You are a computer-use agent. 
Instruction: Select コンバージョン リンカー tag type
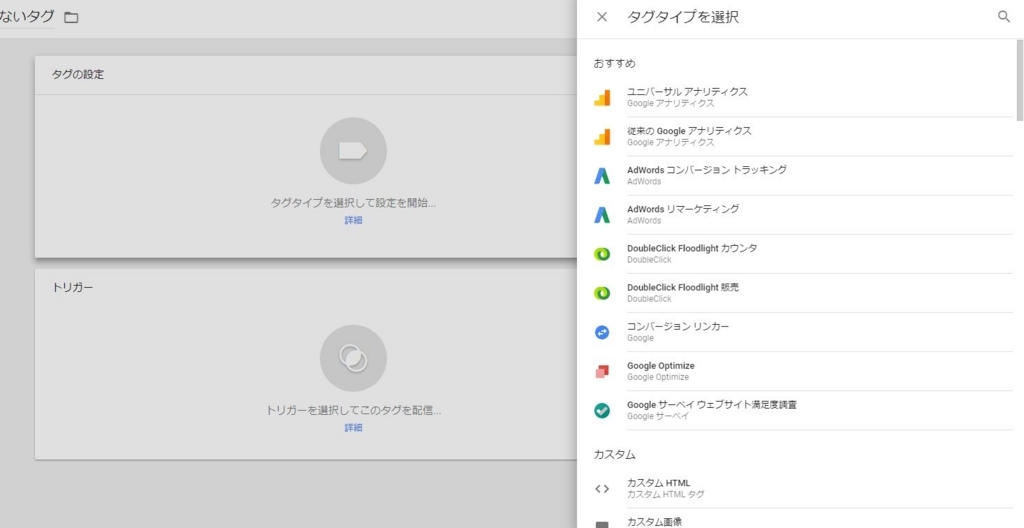(x=801, y=333)
